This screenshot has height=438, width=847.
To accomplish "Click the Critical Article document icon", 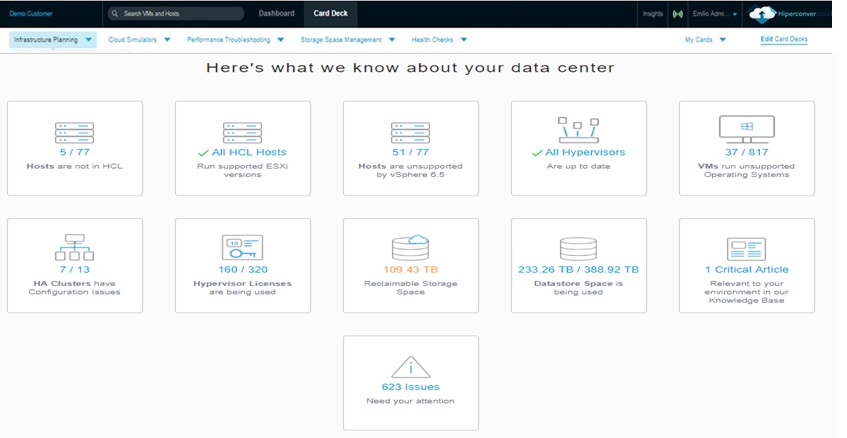I will 746,249.
